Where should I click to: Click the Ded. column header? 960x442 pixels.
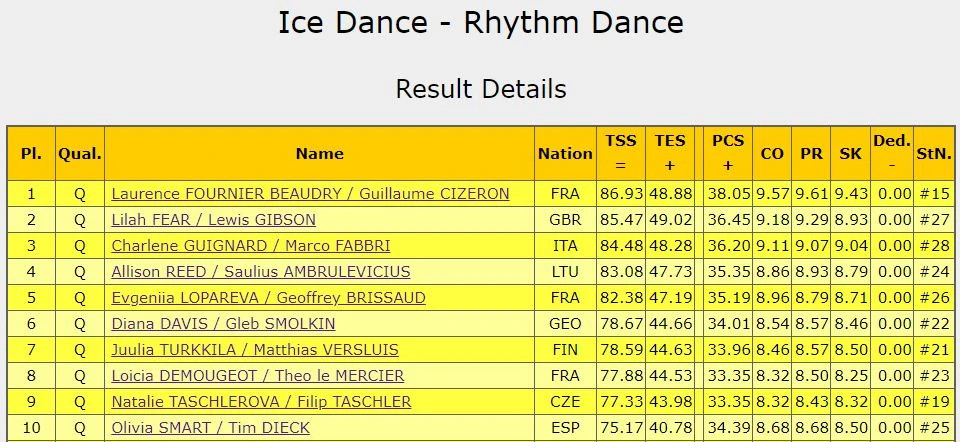pyautogui.click(x=891, y=154)
